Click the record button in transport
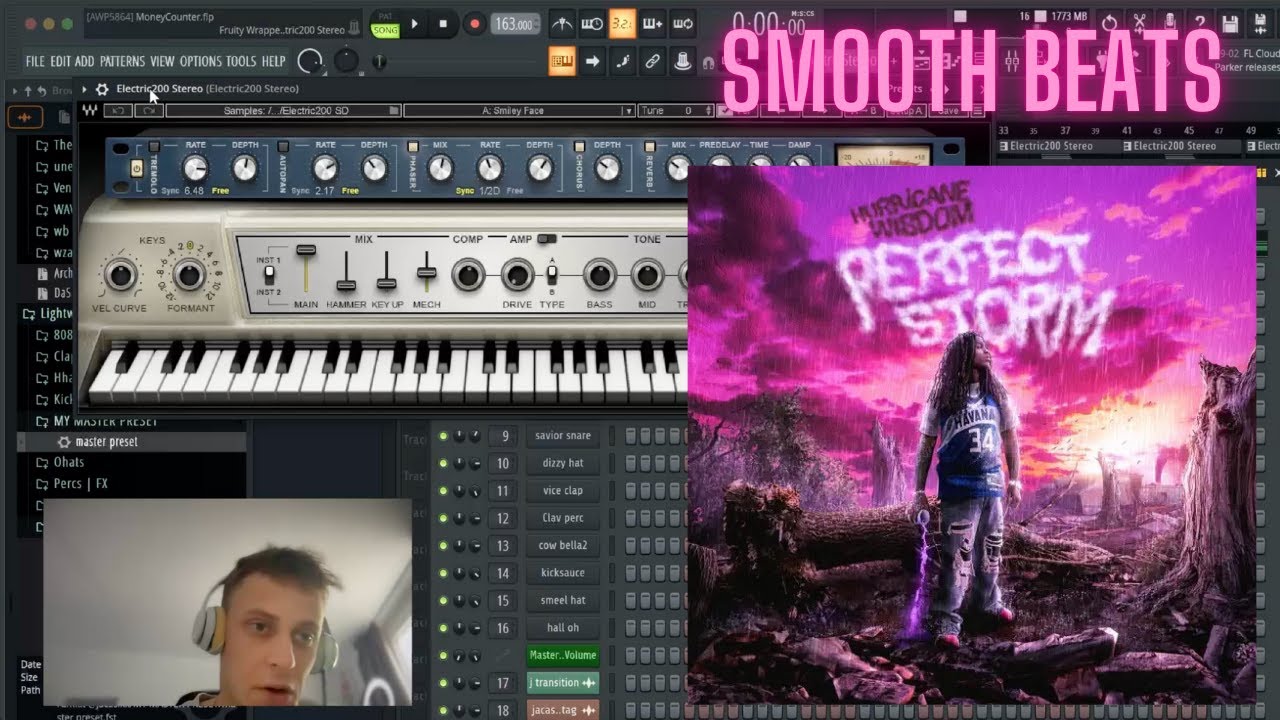Screen dimensions: 1280x720 474,24
